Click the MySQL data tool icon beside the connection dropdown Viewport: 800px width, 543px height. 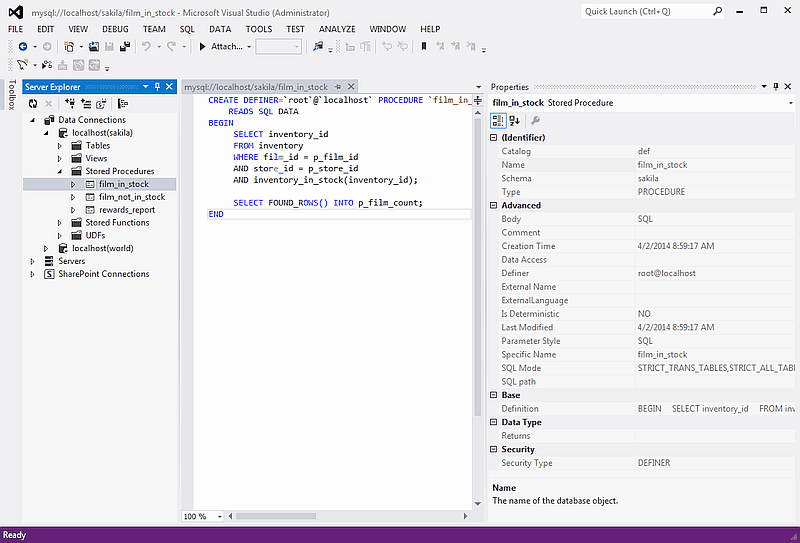pos(47,65)
